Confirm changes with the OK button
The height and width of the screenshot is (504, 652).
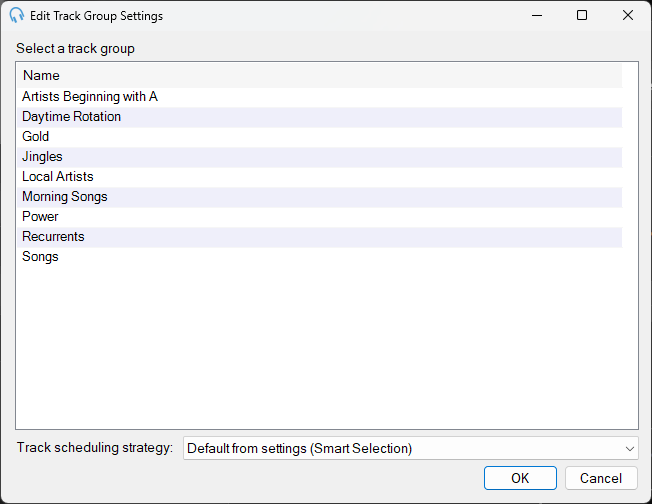[x=520, y=478]
